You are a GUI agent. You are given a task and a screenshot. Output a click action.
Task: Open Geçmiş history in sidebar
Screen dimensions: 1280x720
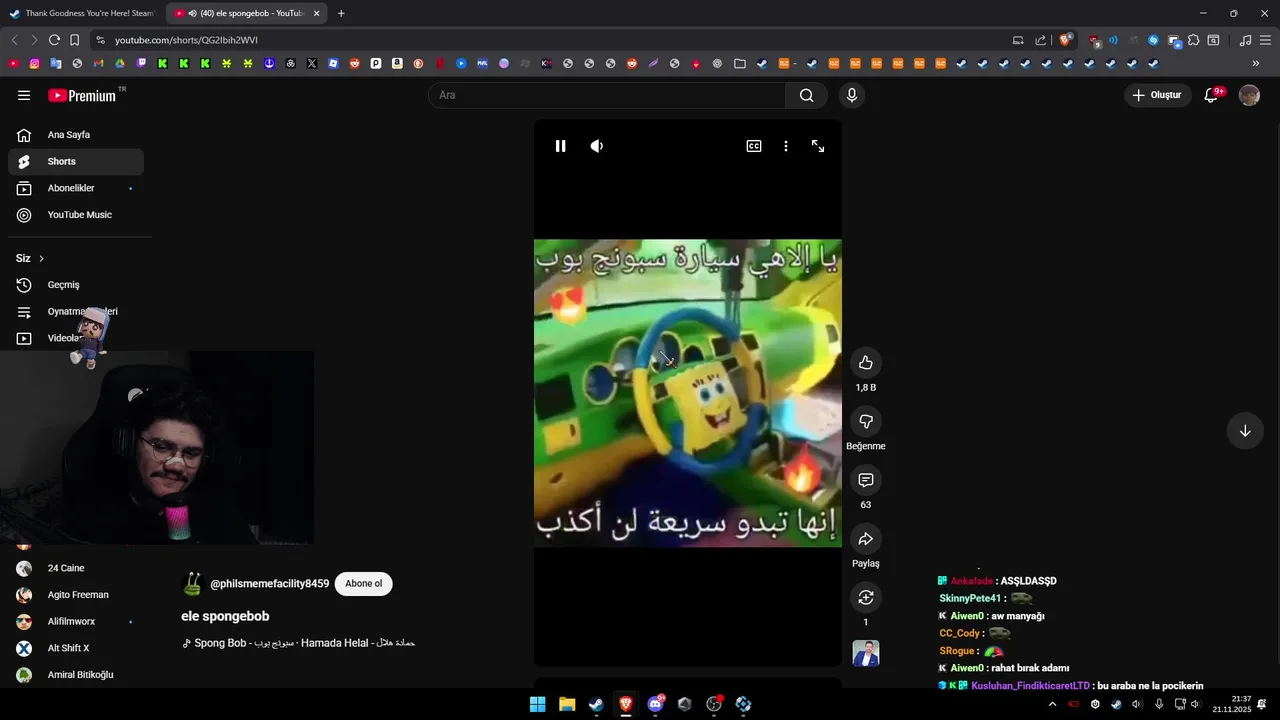coord(76,285)
